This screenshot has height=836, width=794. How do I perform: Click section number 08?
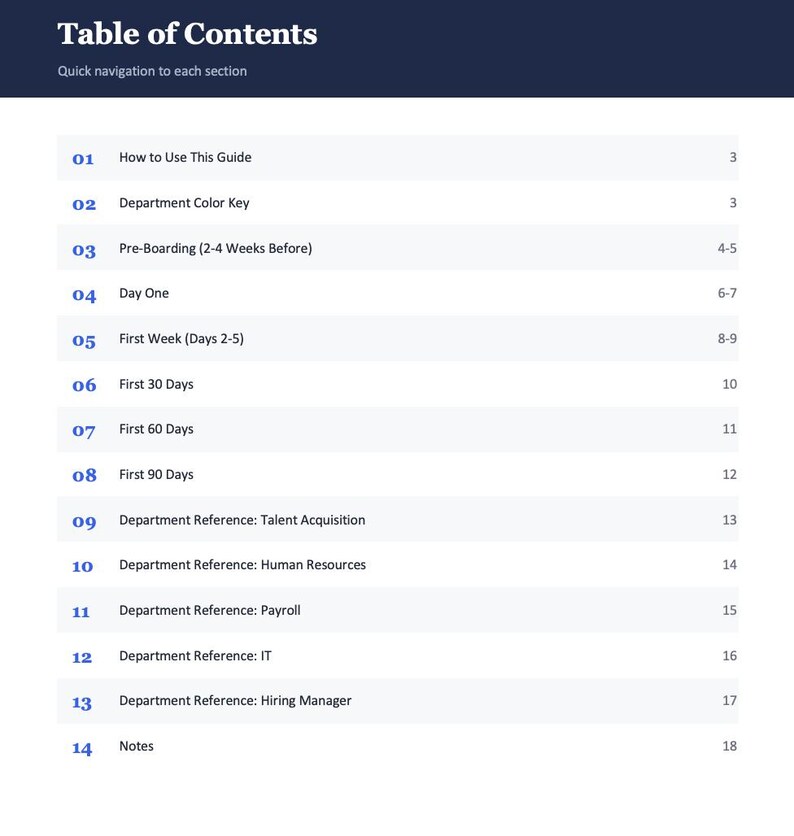coord(84,475)
